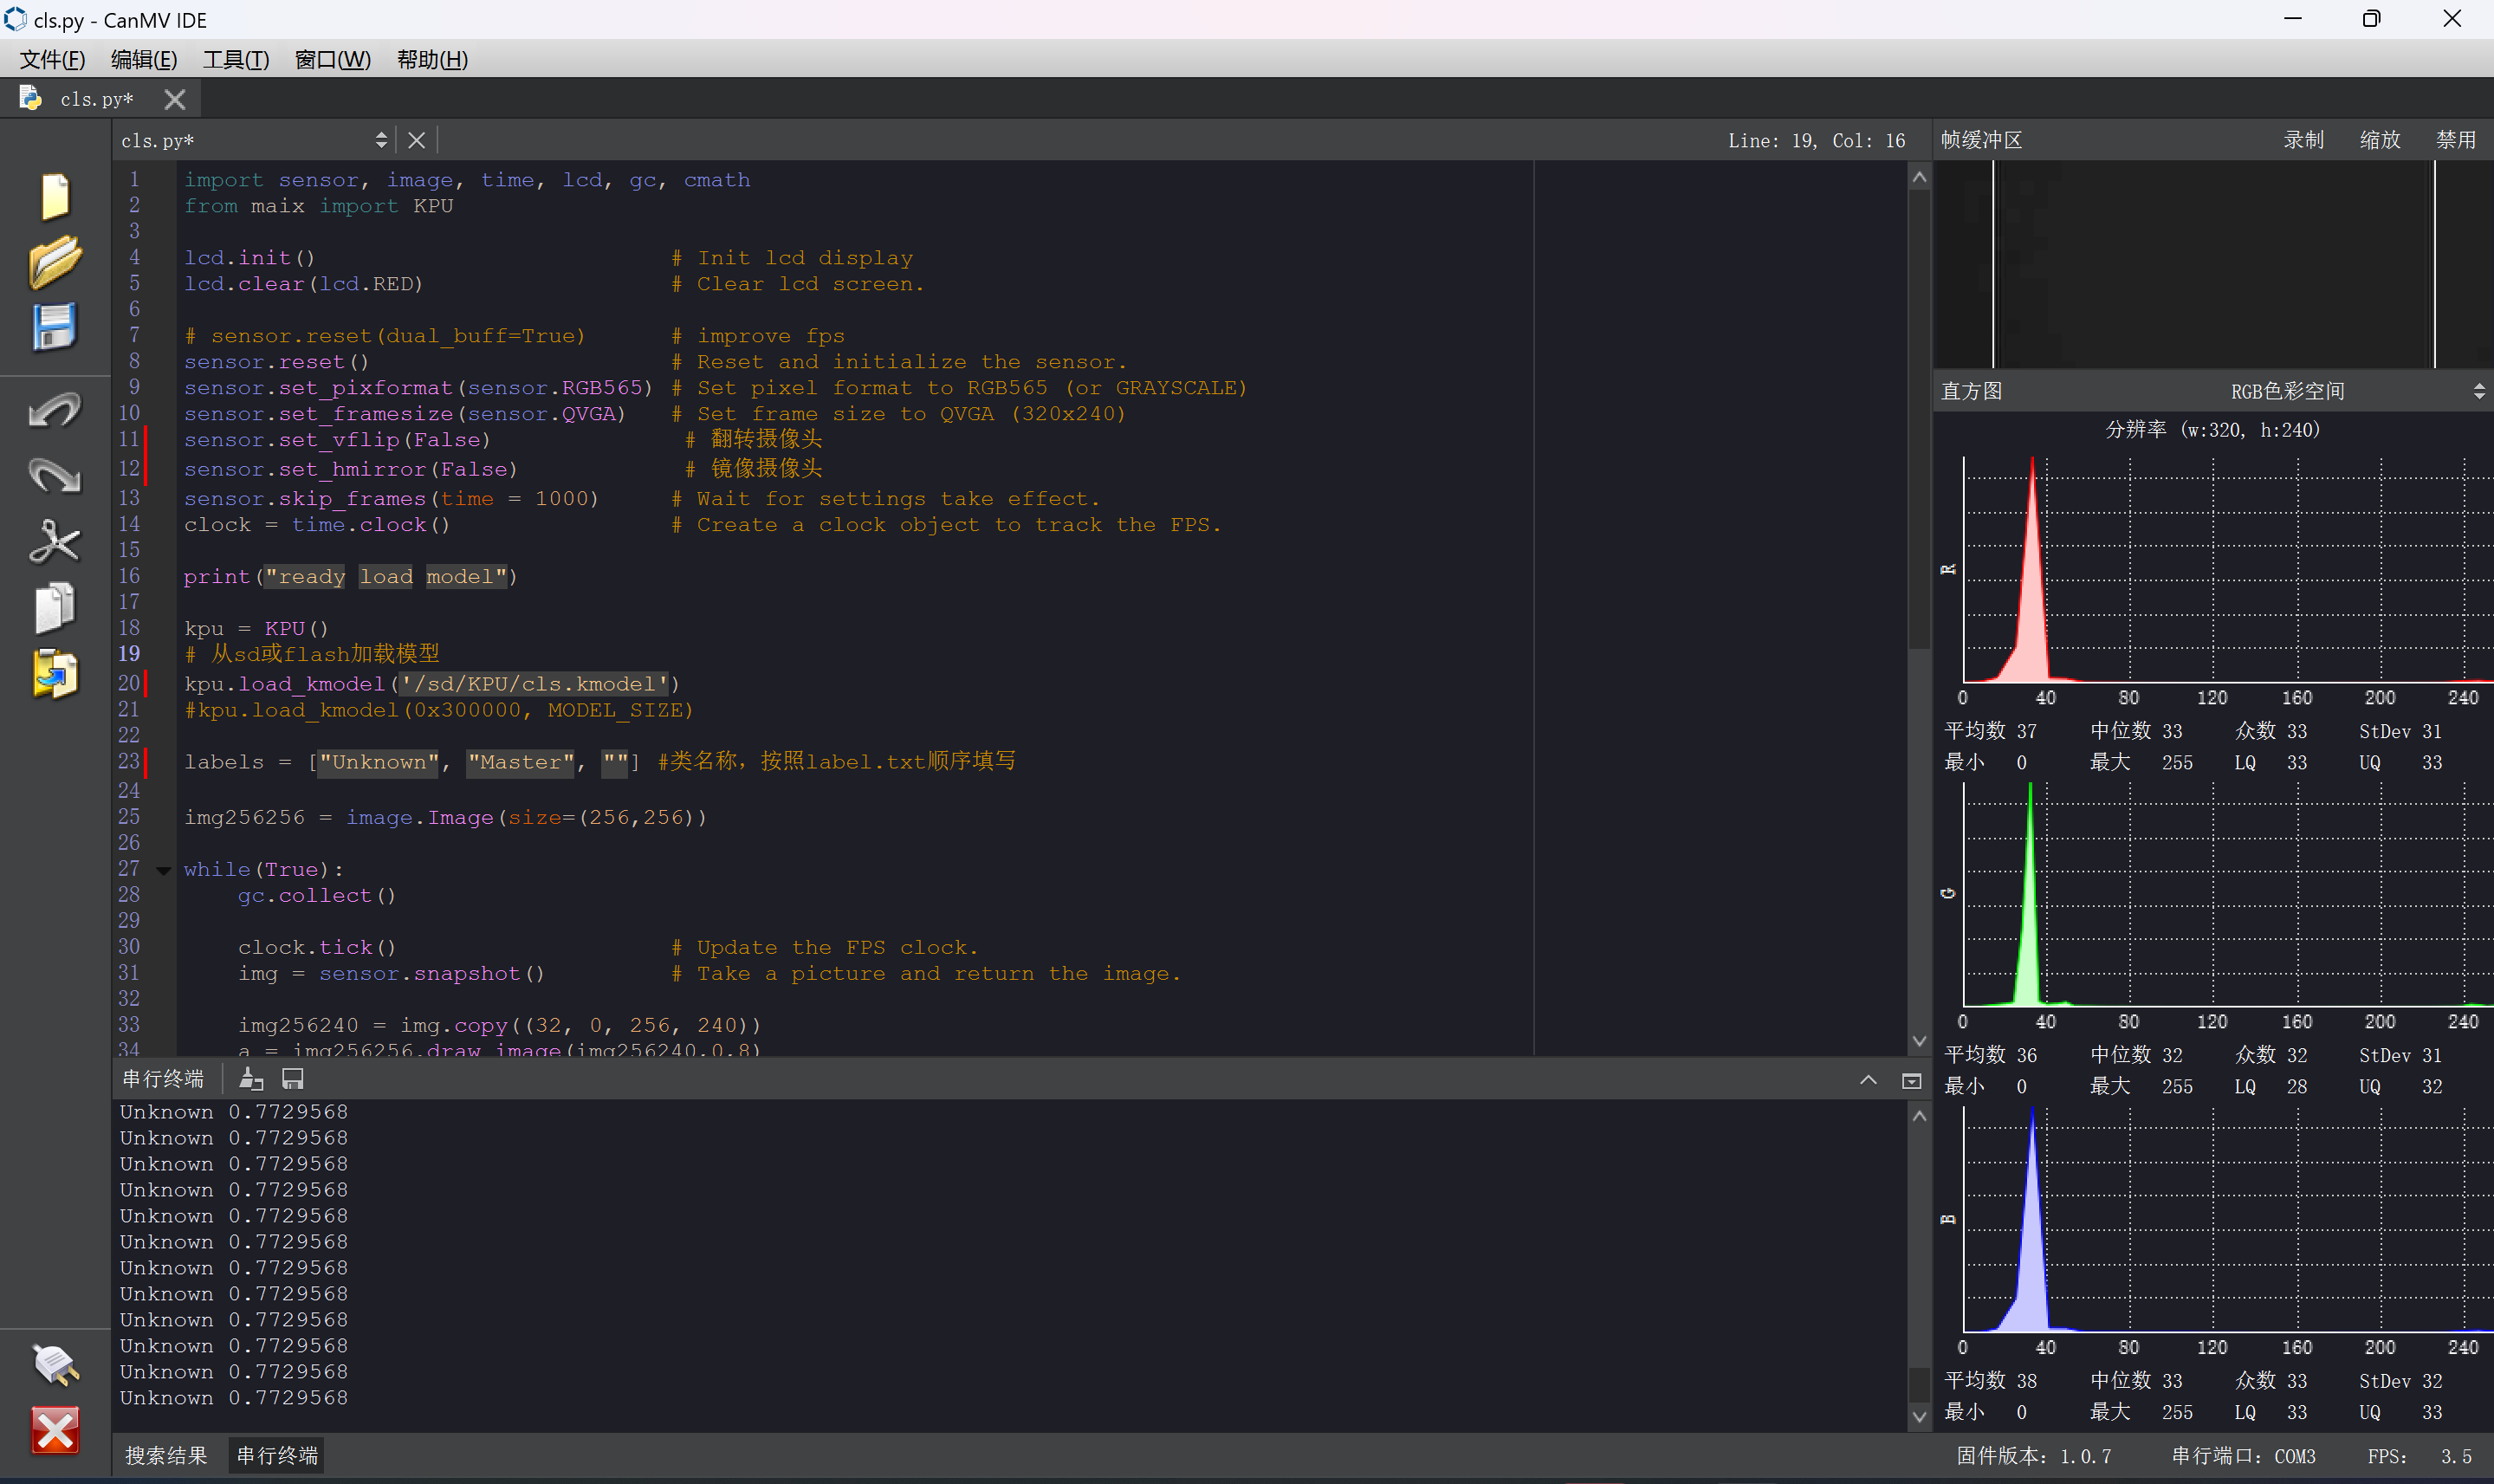Click the 禁用 disable button

coord(2455,140)
